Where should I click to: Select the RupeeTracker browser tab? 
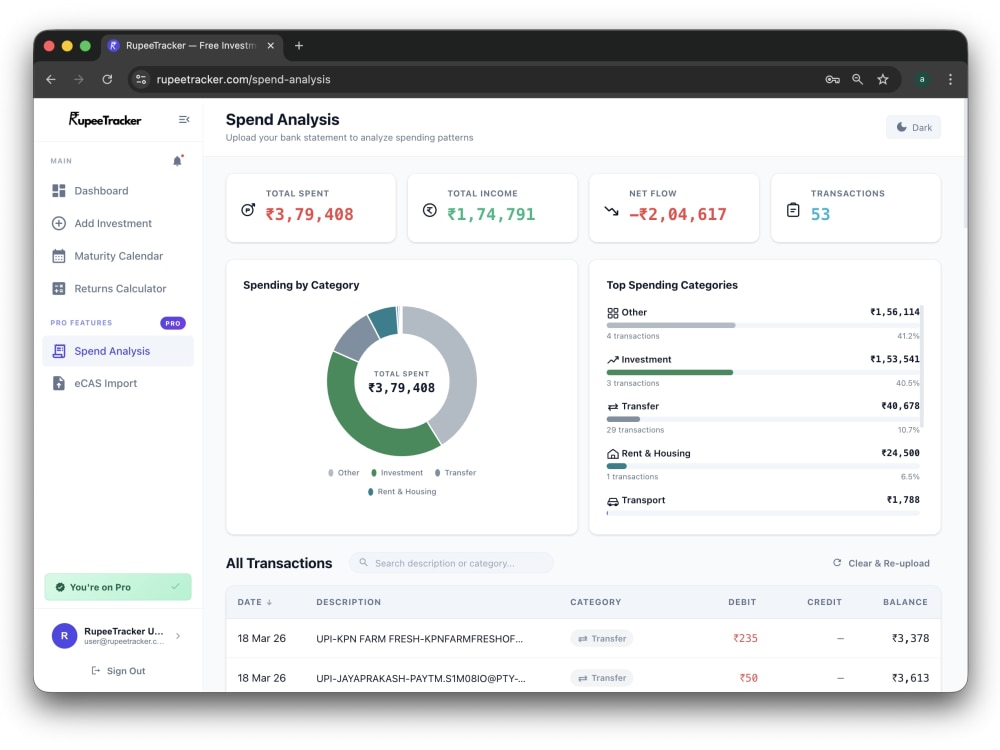pyautogui.click(x=191, y=45)
